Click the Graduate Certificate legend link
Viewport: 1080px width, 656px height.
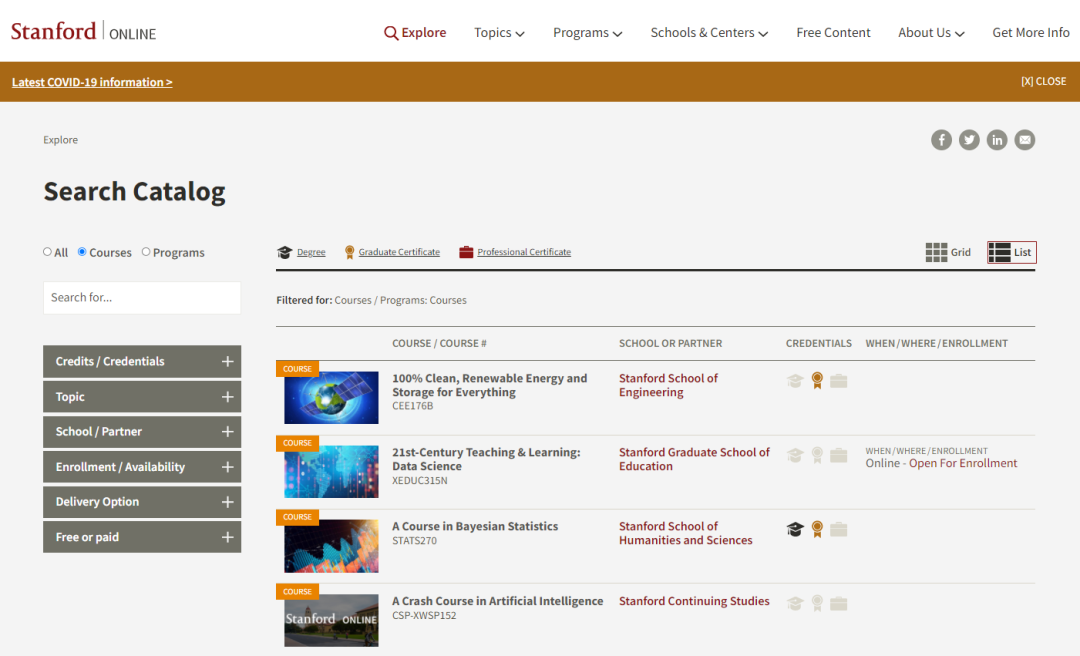(399, 252)
